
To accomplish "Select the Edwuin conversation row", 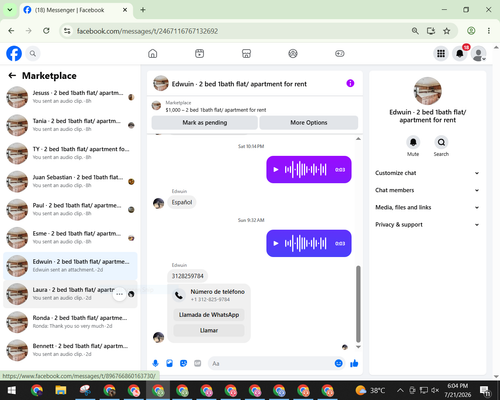I will tap(70, 266).
